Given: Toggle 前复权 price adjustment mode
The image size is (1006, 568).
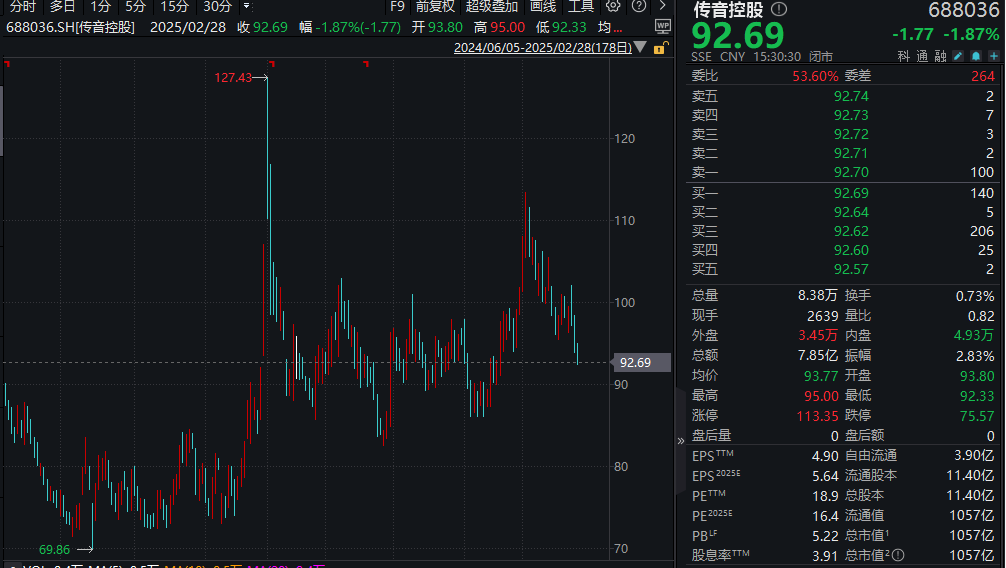Looking at the screenshot, I should tap(435, 6).
